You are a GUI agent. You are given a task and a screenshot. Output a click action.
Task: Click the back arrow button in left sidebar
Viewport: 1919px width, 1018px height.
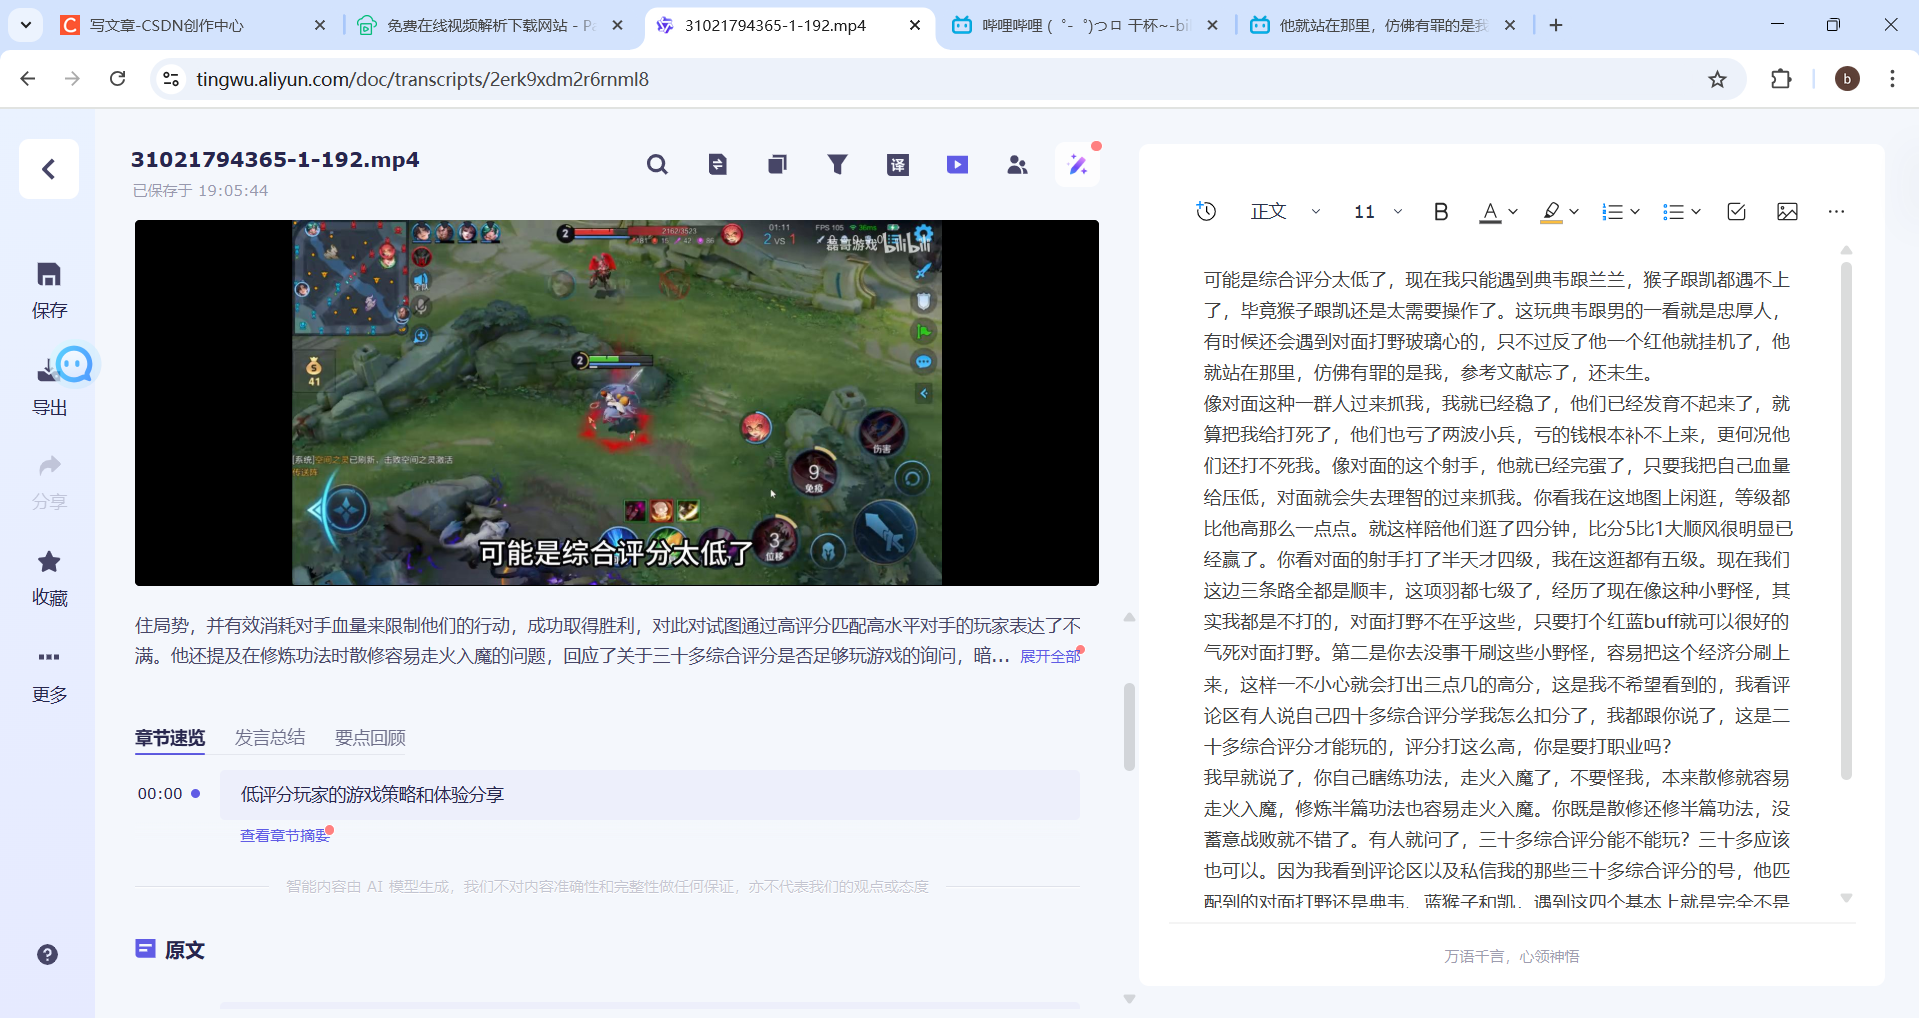coord(49,169)
